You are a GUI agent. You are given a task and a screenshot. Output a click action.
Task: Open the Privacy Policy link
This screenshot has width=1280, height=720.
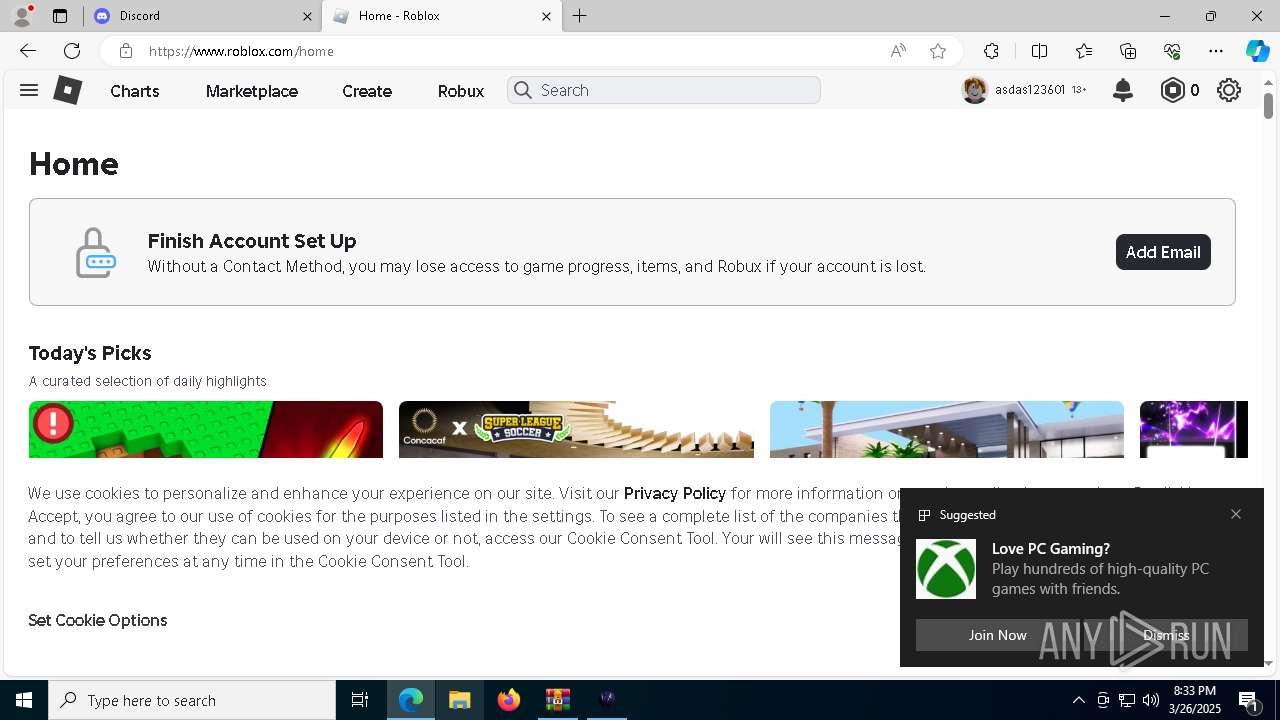coord(675,493)
